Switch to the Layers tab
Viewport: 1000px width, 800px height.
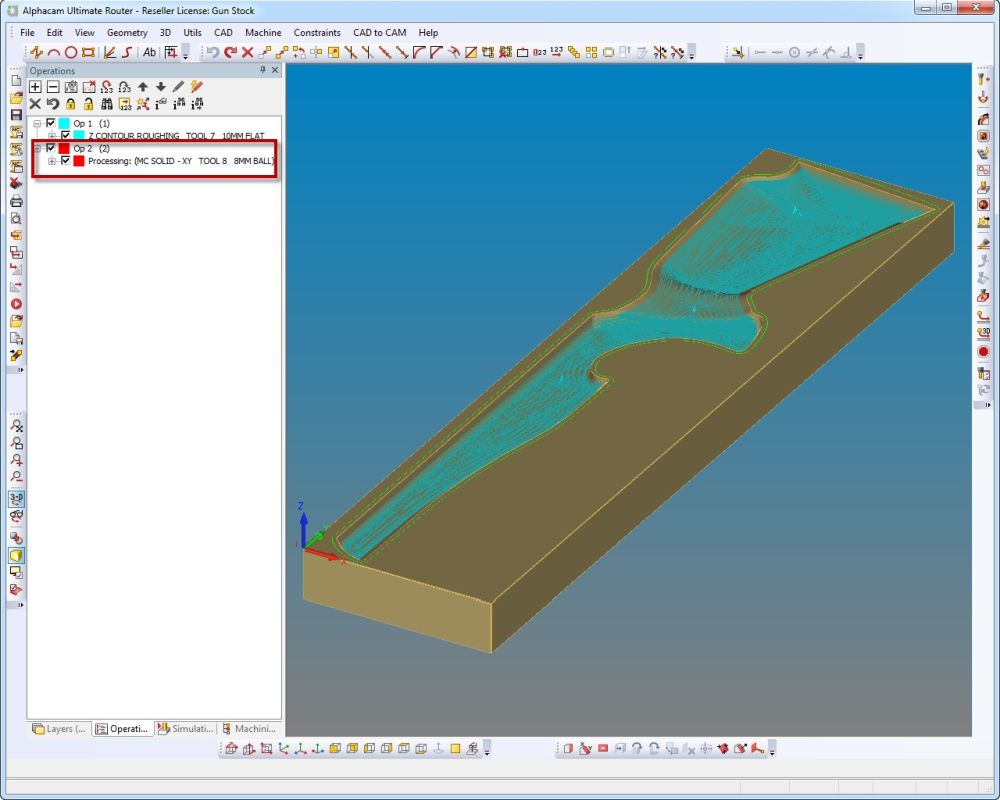[x=60, y=729]
